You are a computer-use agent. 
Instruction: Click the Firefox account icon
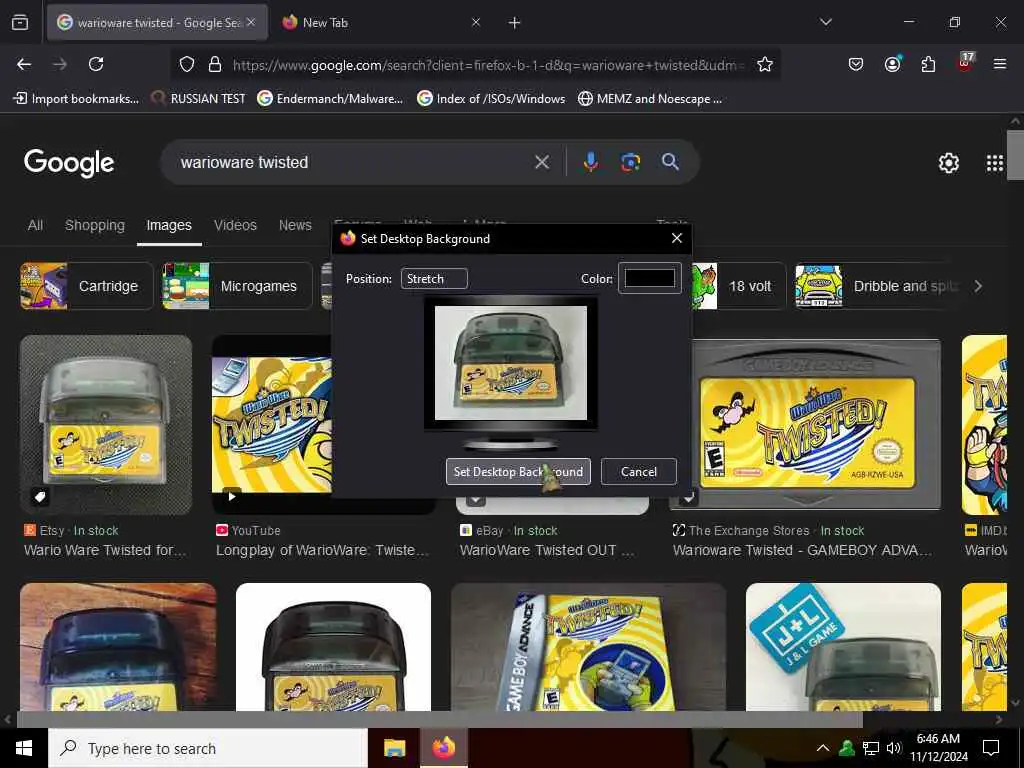892,63
